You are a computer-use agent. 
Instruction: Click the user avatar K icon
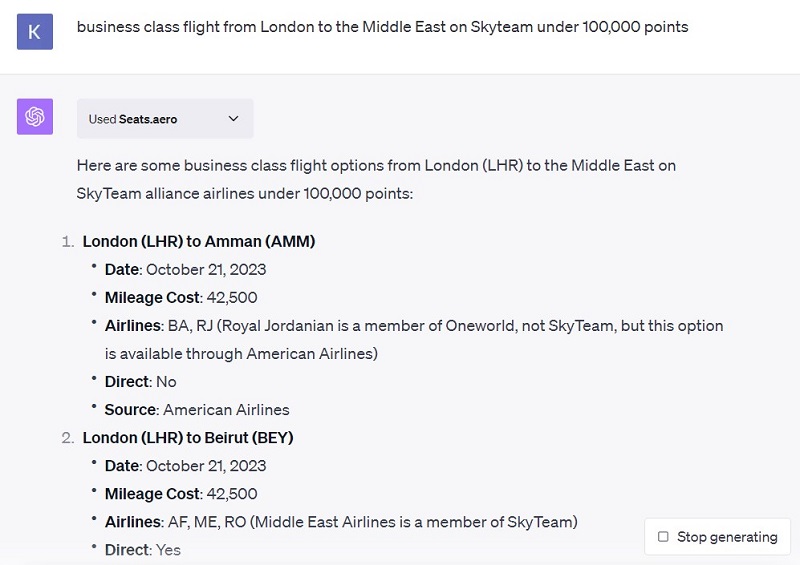[35, 32]
